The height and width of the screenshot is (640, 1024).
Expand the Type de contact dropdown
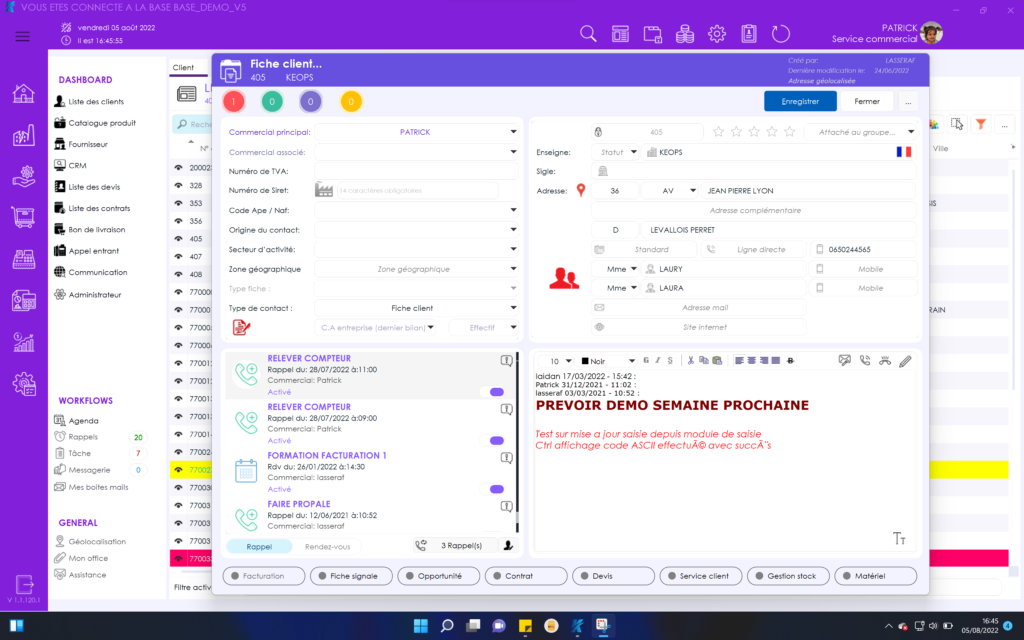tap(513, 308)
